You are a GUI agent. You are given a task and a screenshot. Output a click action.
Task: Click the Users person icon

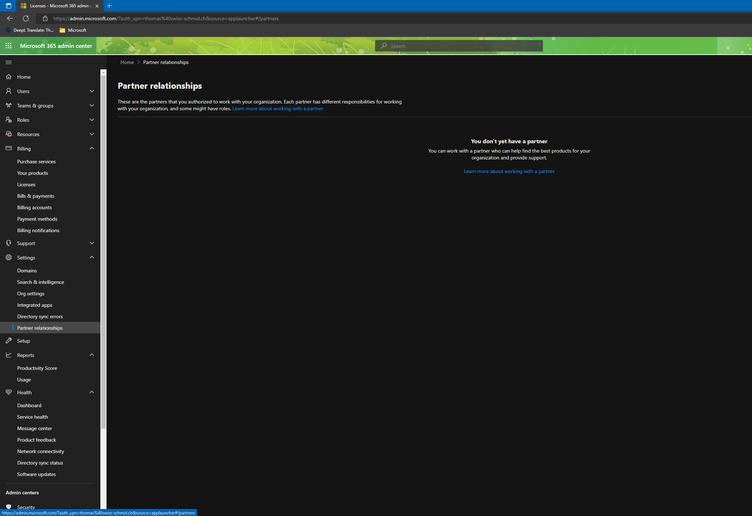click(9, 91)
